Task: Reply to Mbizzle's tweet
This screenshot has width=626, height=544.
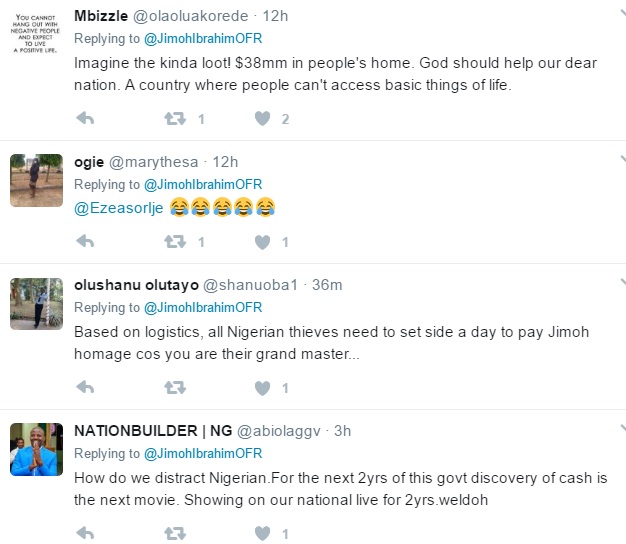Action: 86,119
